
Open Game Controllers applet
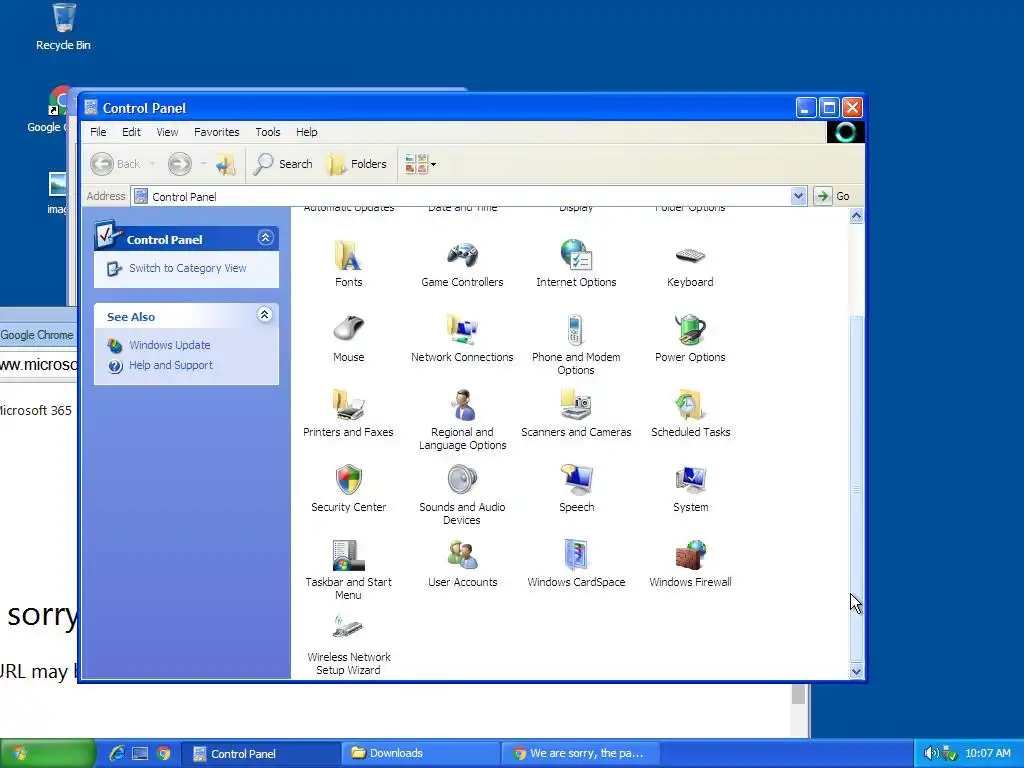(462, 264)
